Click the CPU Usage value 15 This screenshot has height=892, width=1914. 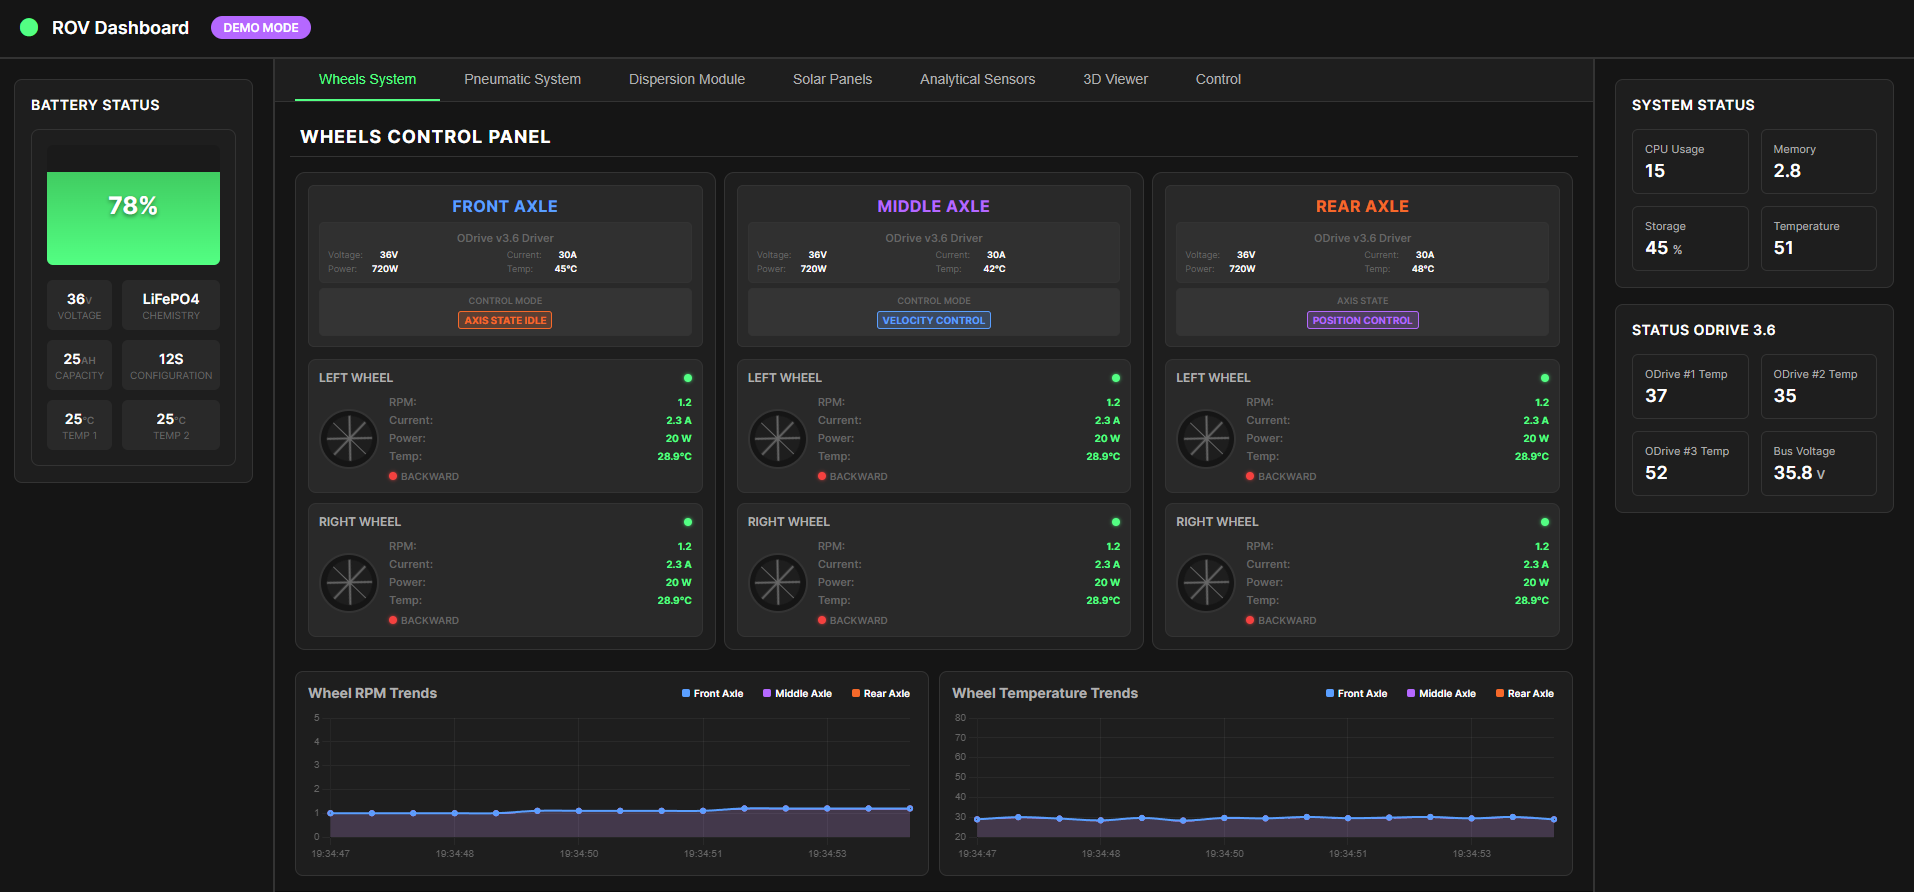[x=1655, y=171]
